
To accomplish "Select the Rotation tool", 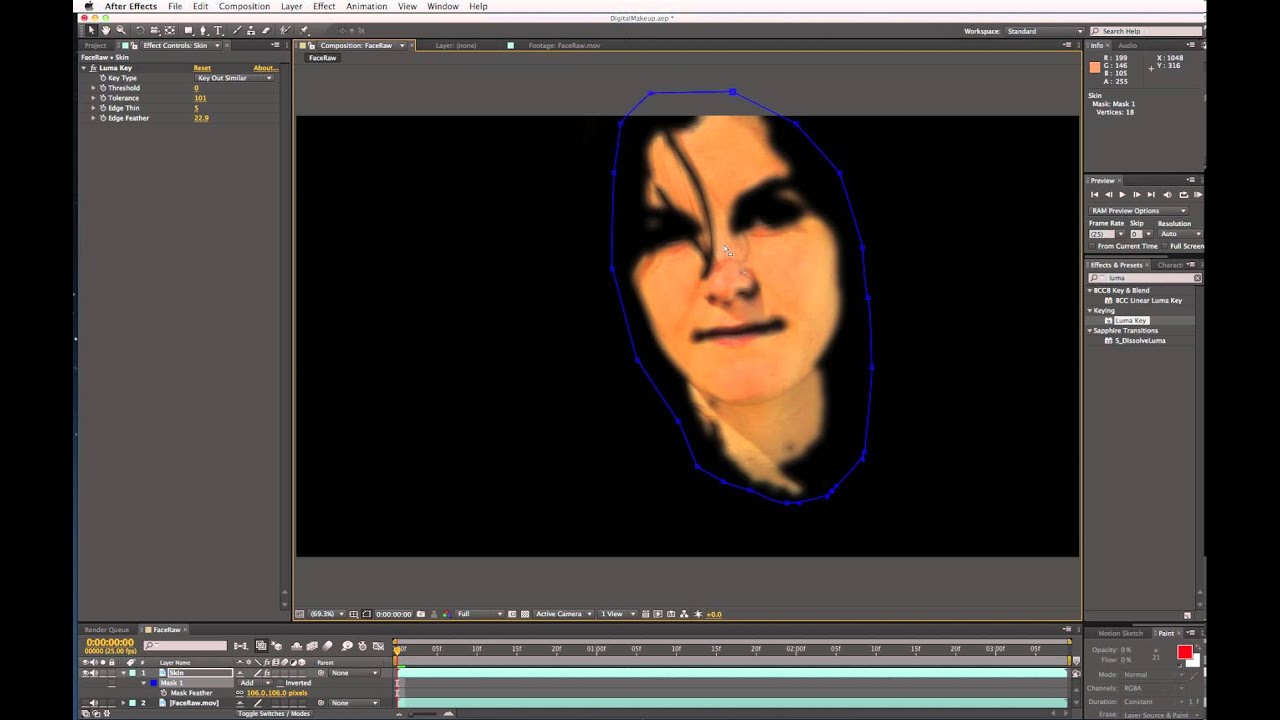I will pos(140,31).
